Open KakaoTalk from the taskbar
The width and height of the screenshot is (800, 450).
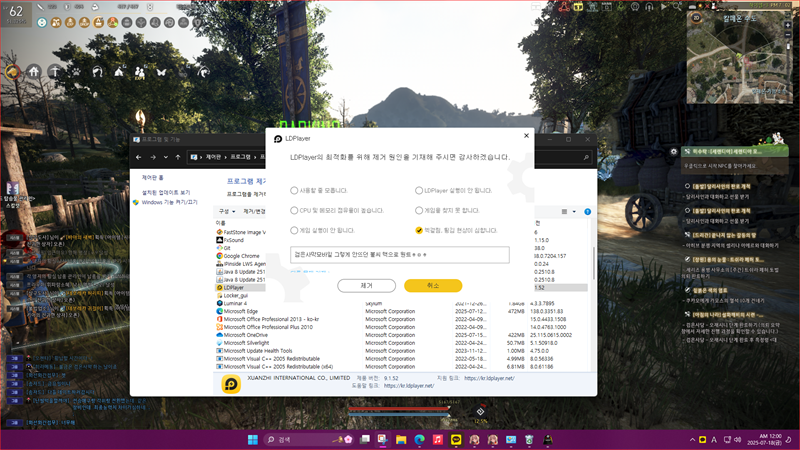pyautogui.click(x=456, y=440)
